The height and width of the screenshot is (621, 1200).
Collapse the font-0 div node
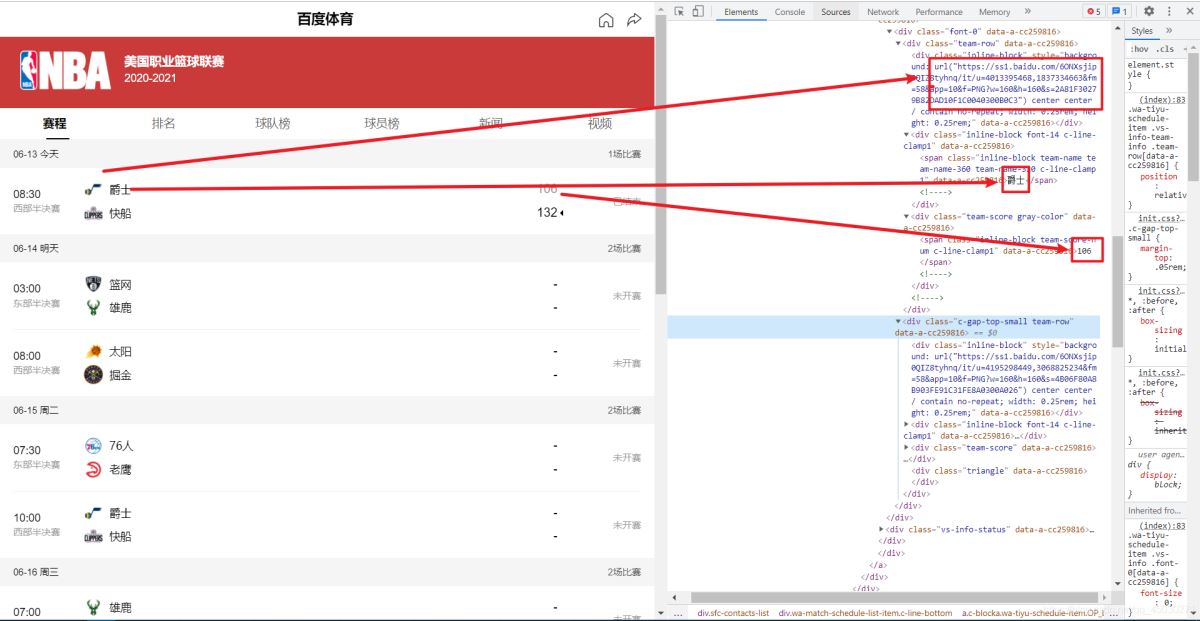coord(890,32)
